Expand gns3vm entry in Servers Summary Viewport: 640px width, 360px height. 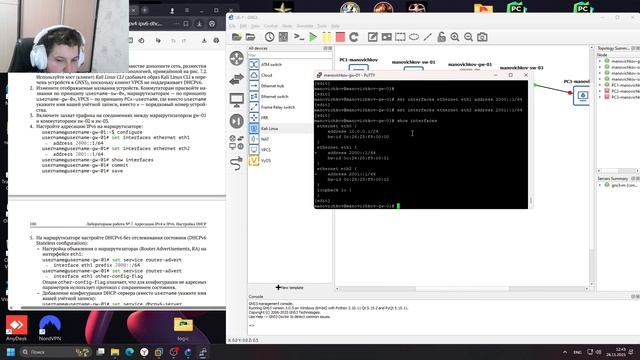[600, 185]
